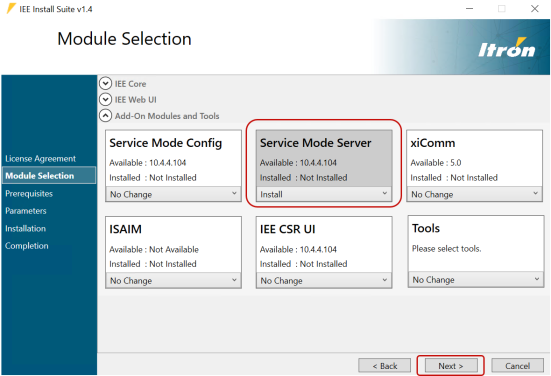The width and height of the screenshot is (551, 376).
Task: Select Installation step in sidebar
Action: coord(25,228)
